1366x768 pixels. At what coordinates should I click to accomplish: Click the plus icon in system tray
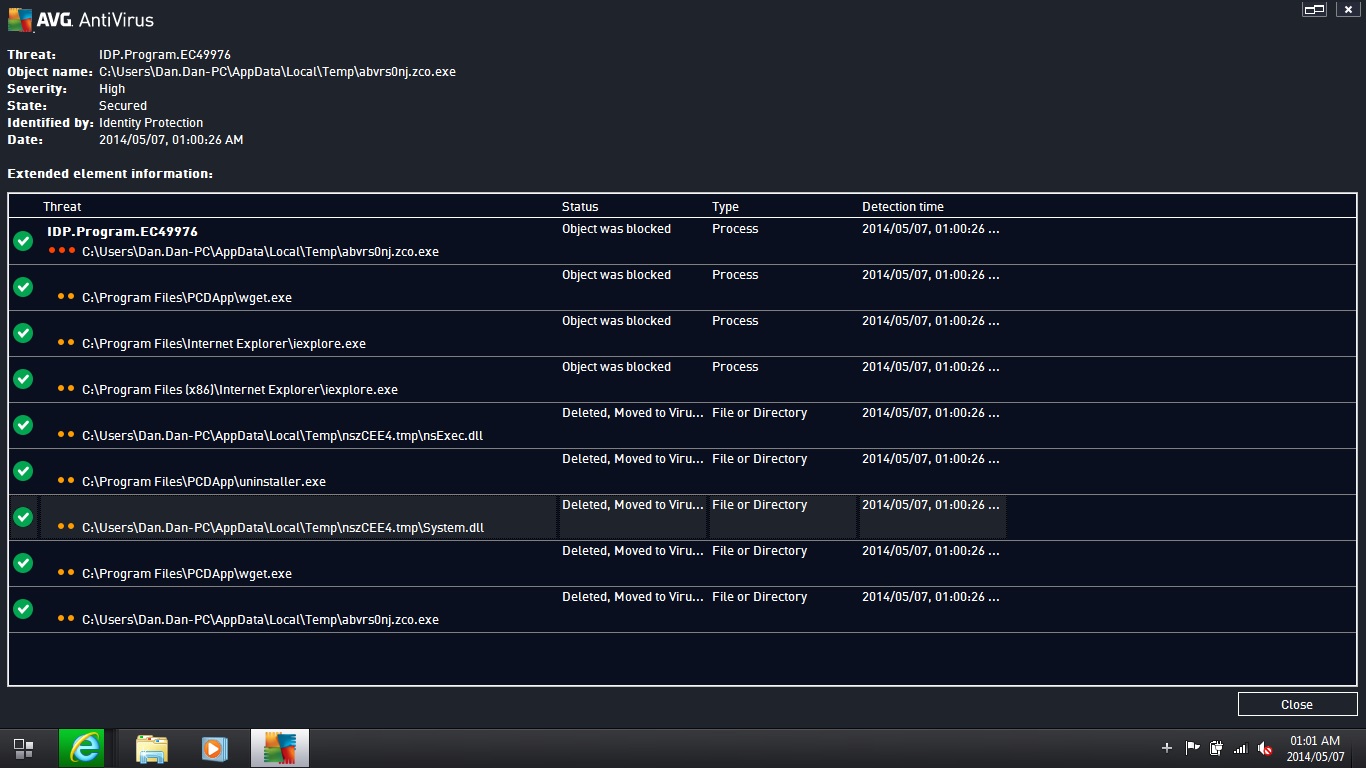(1166, 748)
